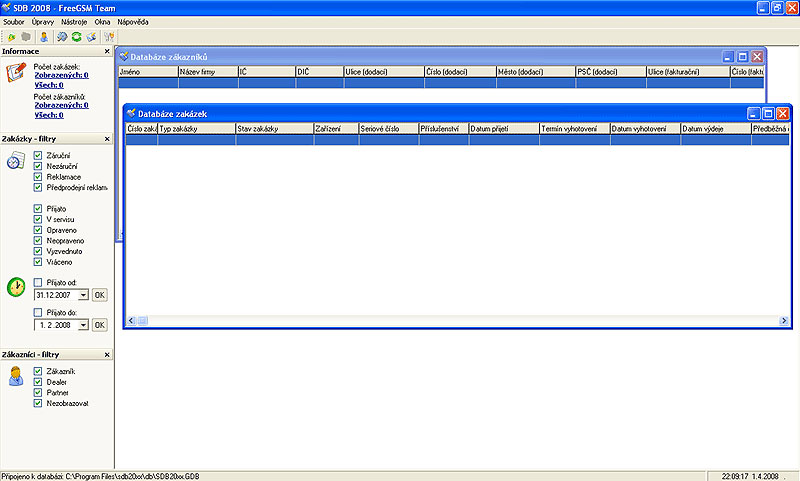
Task: Open the Úpravy menu
Action: tap(43, 22)
